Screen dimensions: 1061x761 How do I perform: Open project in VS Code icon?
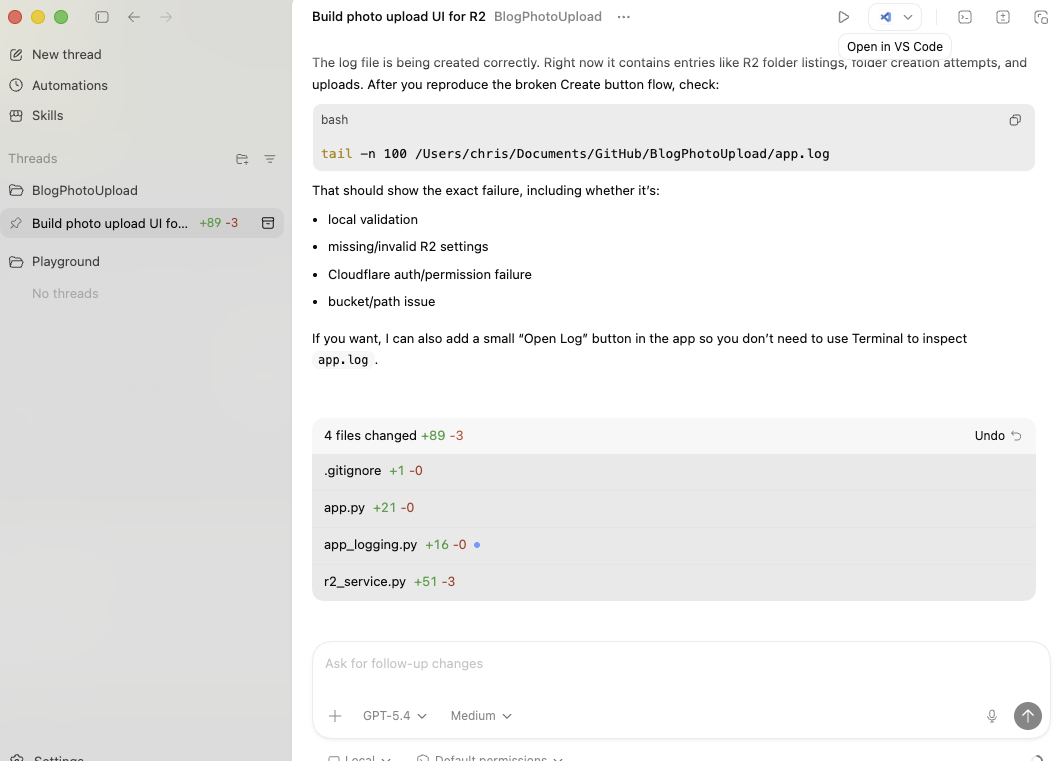(x=885, y=17)
